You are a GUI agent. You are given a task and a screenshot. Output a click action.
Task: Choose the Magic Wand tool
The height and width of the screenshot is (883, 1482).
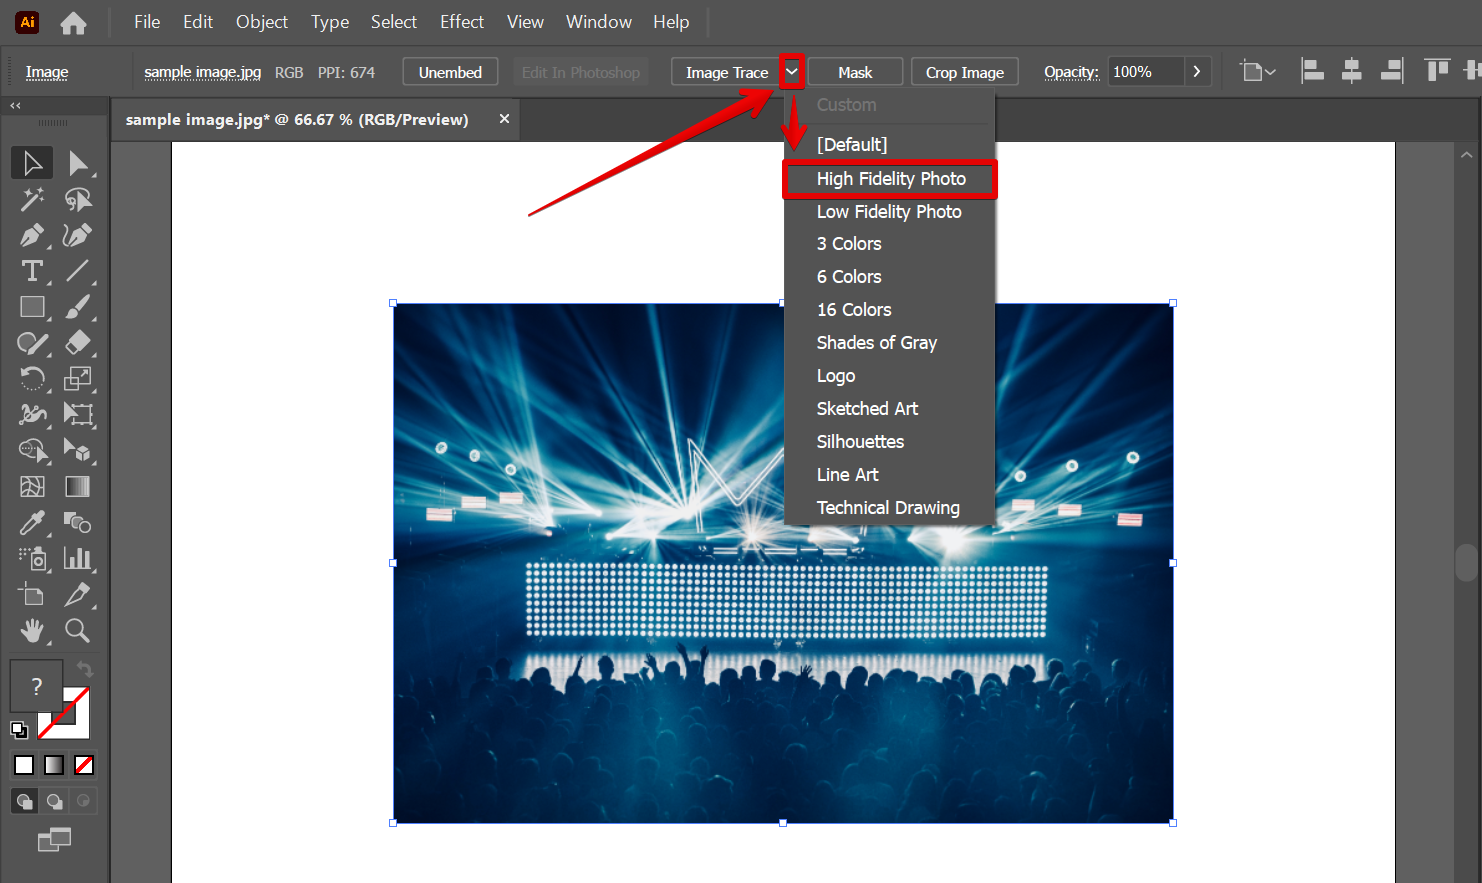[x=31, y=199]
